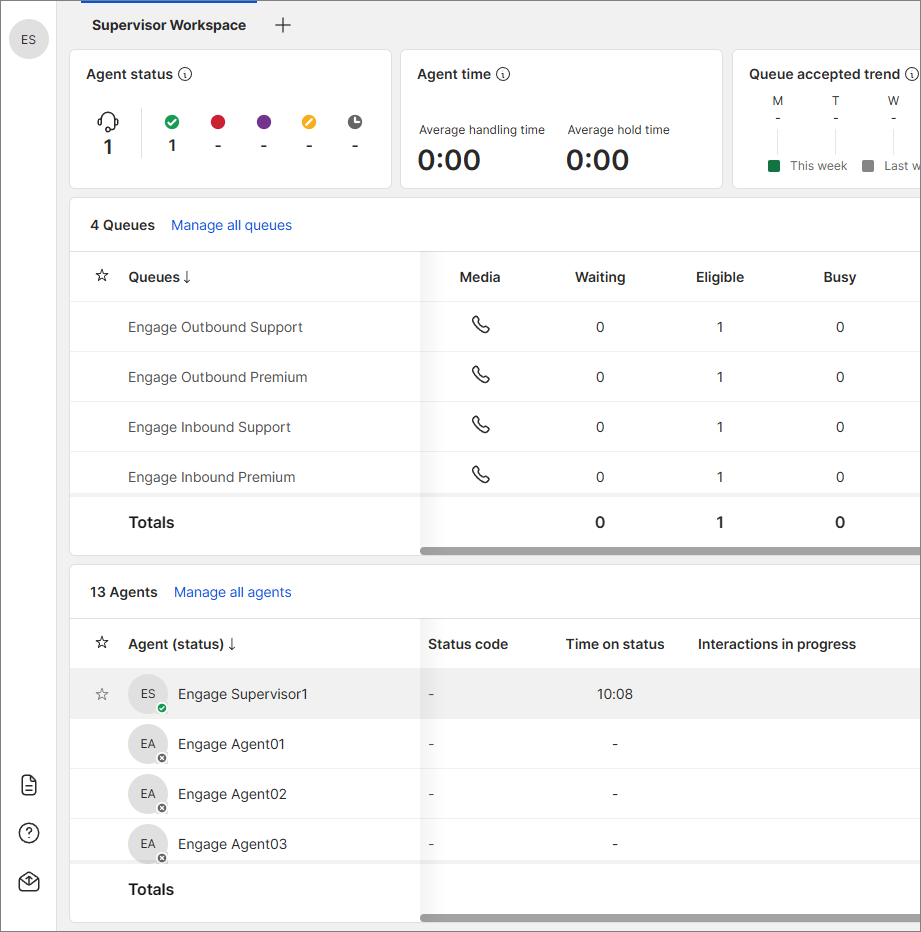Click the Average handling time label
Screen dimensions: 921x932
point(482,130)
